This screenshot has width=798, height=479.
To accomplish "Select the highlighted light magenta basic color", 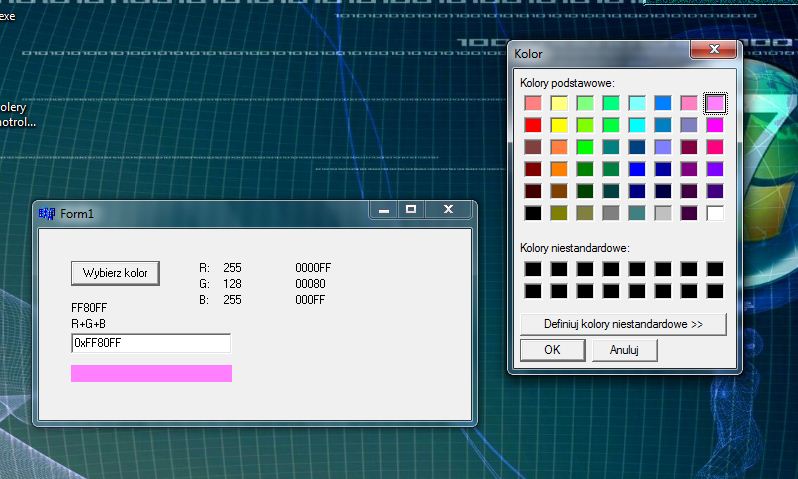I will coord(715,103).
